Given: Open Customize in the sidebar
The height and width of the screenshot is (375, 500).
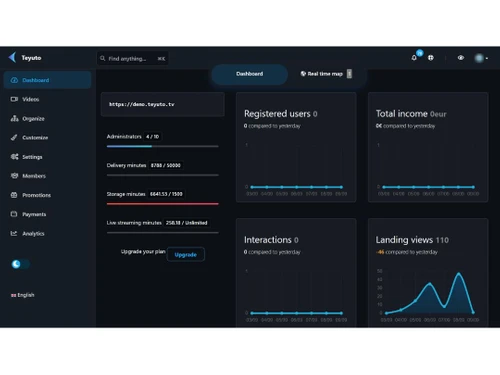Looking at the screenshot, I should tap(47, 137).
